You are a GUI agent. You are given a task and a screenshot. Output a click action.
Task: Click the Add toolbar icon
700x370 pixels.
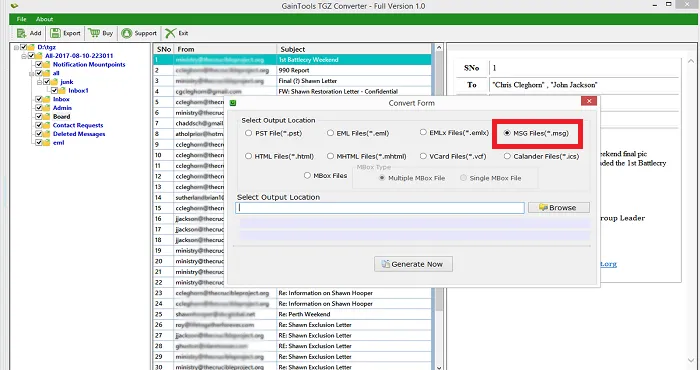(x=21, y=33)
